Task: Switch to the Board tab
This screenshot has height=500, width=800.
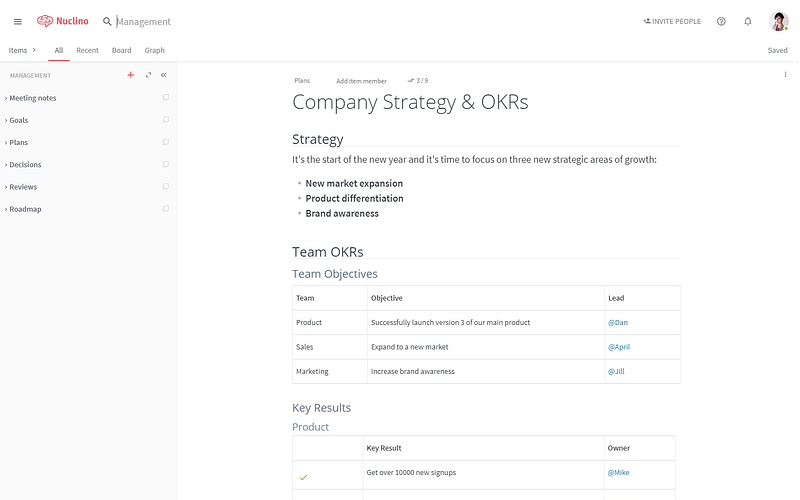Action: click(121, 50)
